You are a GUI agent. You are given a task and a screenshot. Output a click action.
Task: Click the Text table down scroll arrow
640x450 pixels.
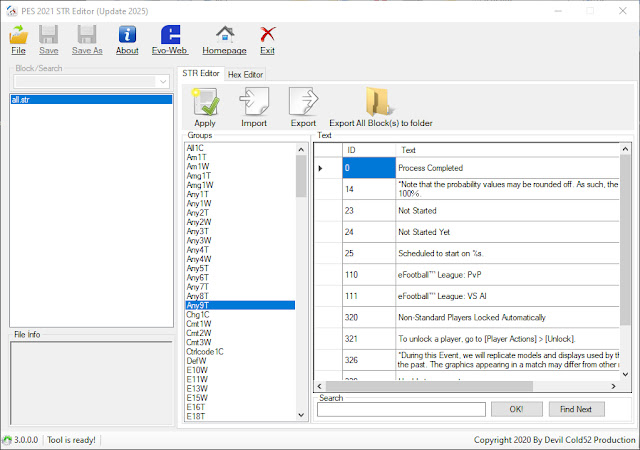625,374
